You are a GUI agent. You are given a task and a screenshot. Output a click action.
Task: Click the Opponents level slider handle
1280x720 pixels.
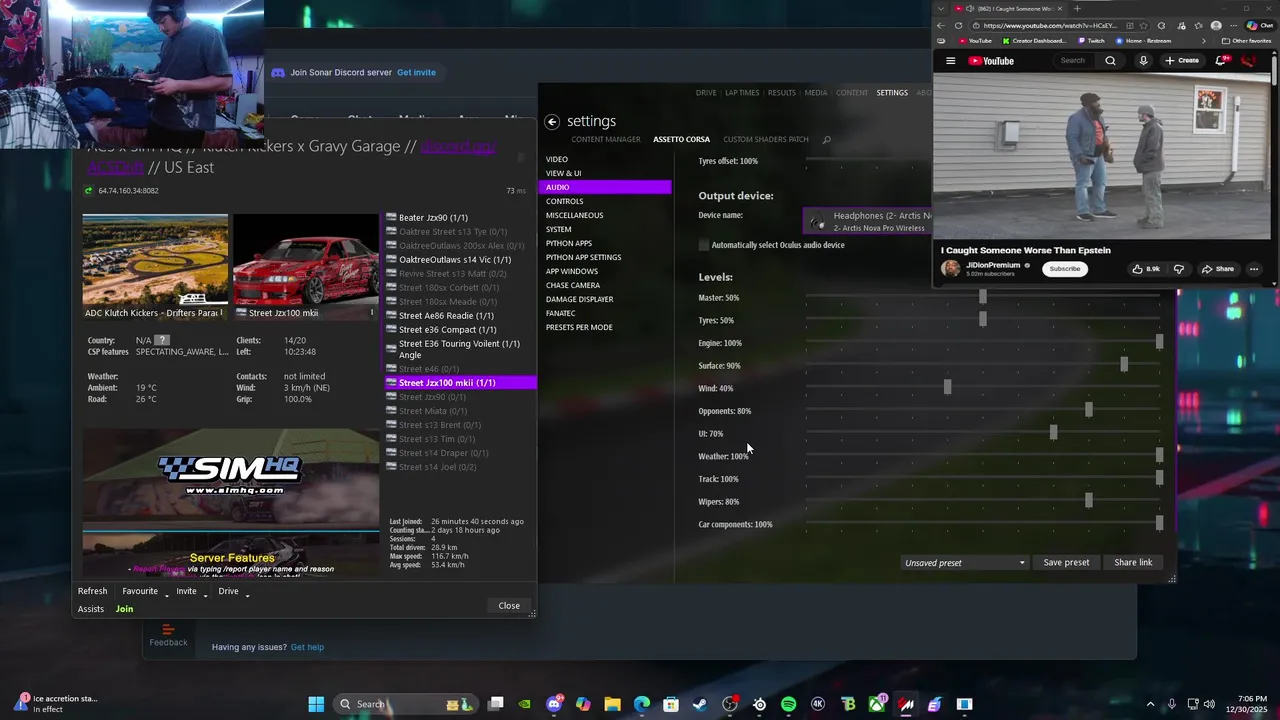(x=1088, y=410)
